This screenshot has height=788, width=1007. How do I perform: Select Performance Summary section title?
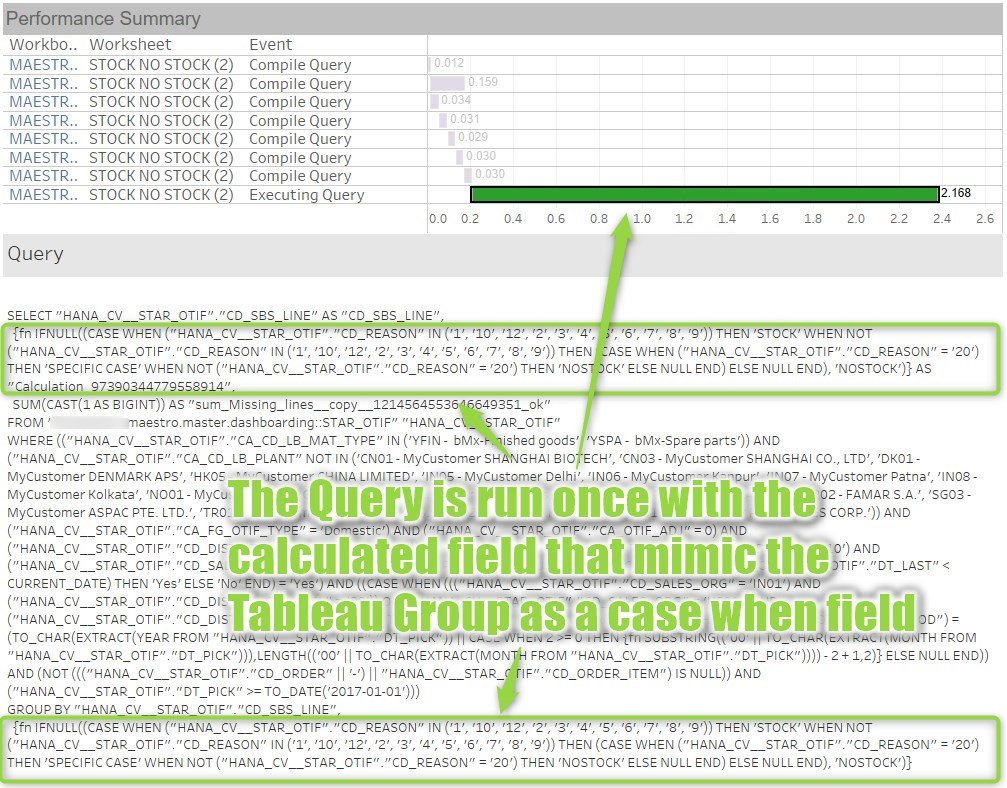click(103, 19)
